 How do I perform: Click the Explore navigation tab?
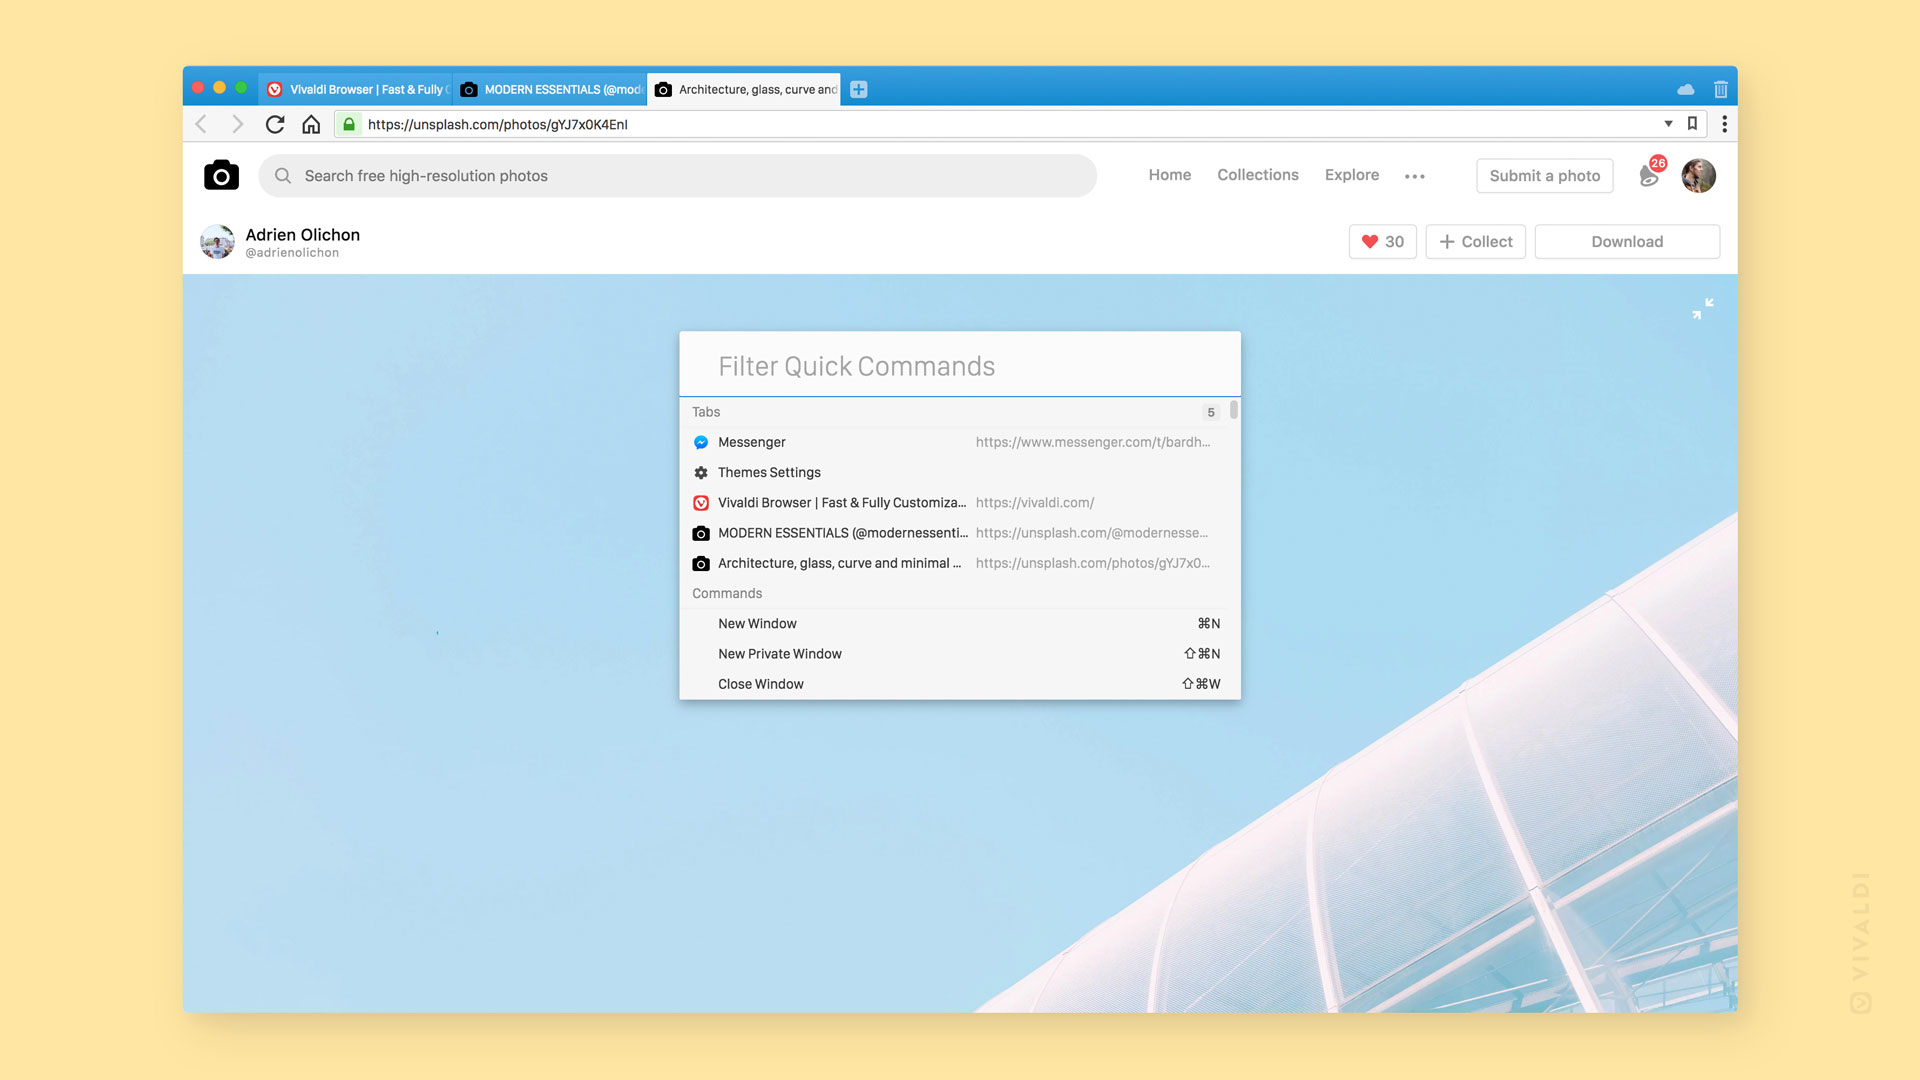click(x=1350, y=174)
